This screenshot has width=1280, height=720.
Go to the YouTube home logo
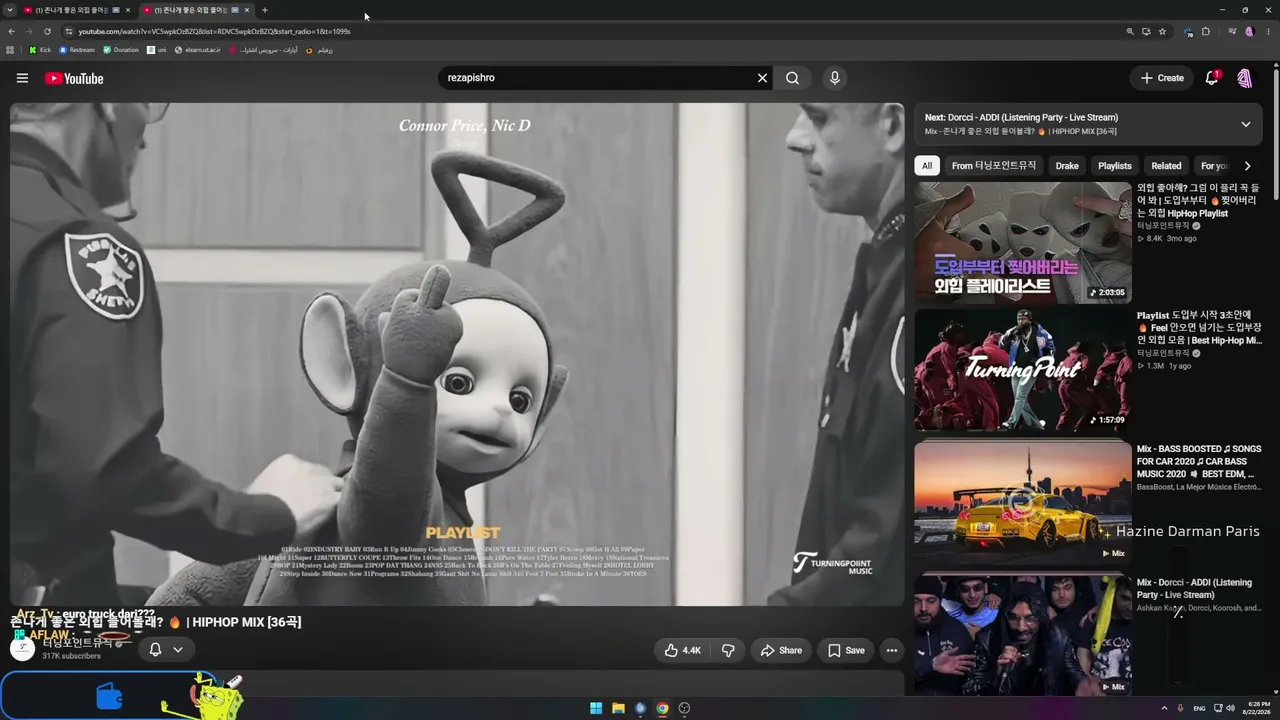(x=74, y=78)
